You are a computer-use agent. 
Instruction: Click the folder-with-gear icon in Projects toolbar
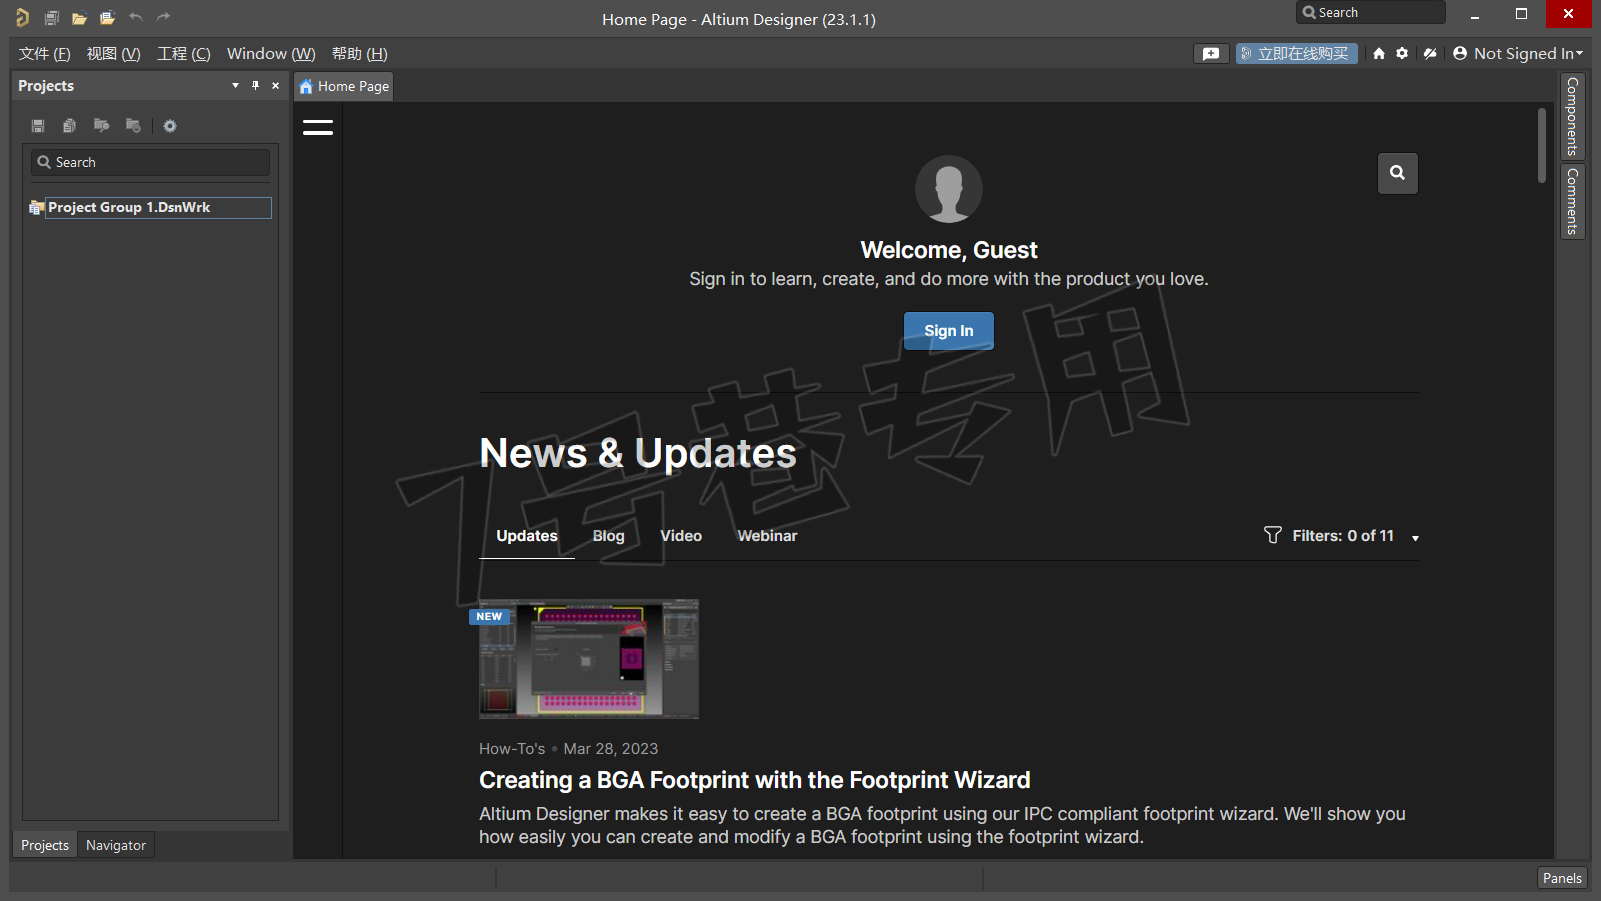coord(133,126)
